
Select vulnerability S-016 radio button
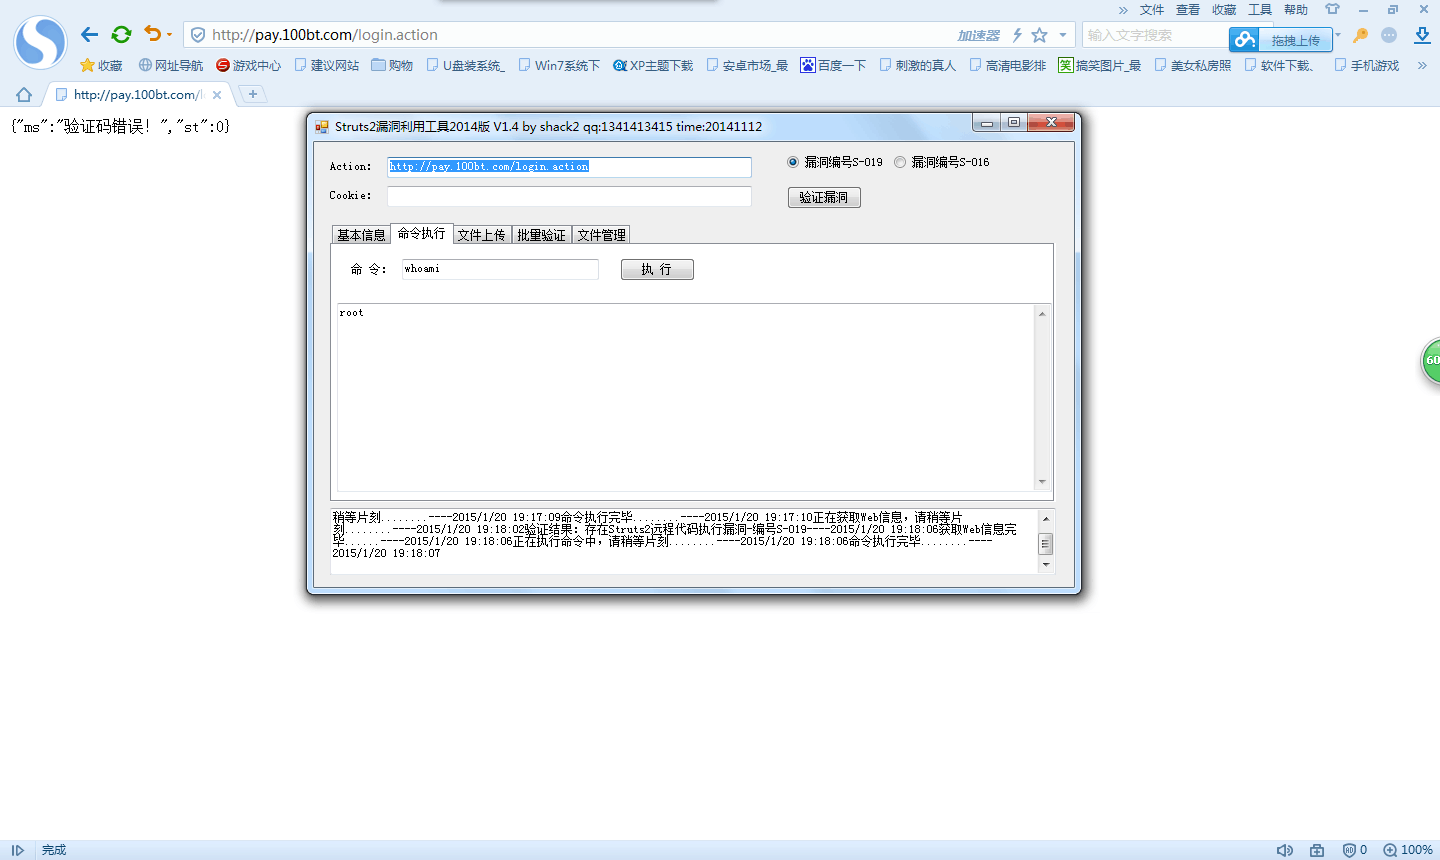click(900, 162)
